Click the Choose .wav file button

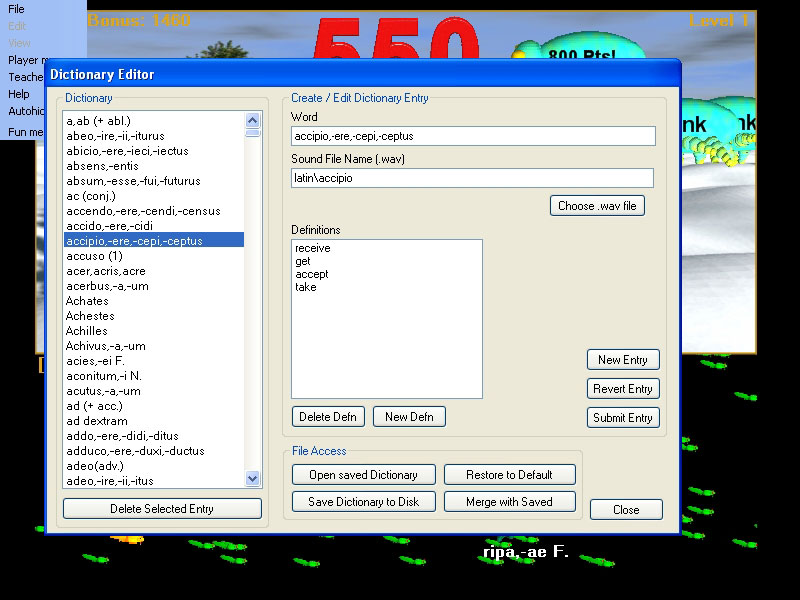(x=597, y=206)
